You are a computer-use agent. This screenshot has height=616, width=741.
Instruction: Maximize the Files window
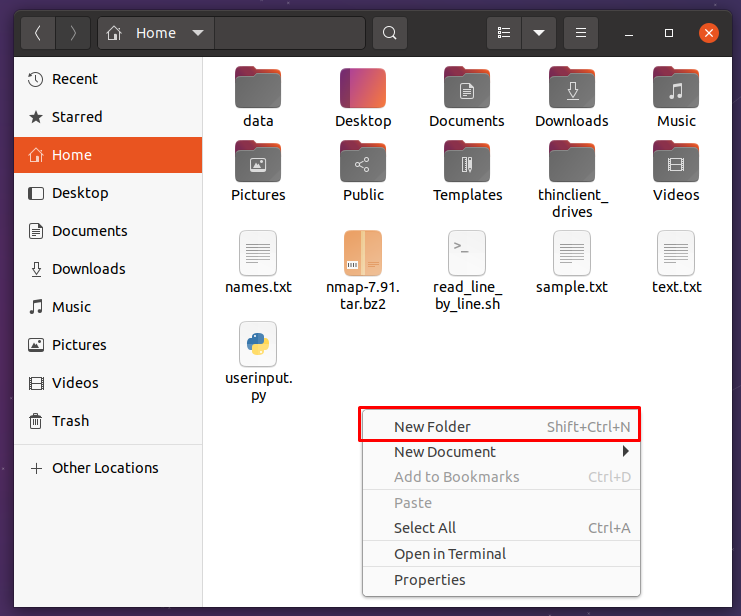[x=669, y=33]
